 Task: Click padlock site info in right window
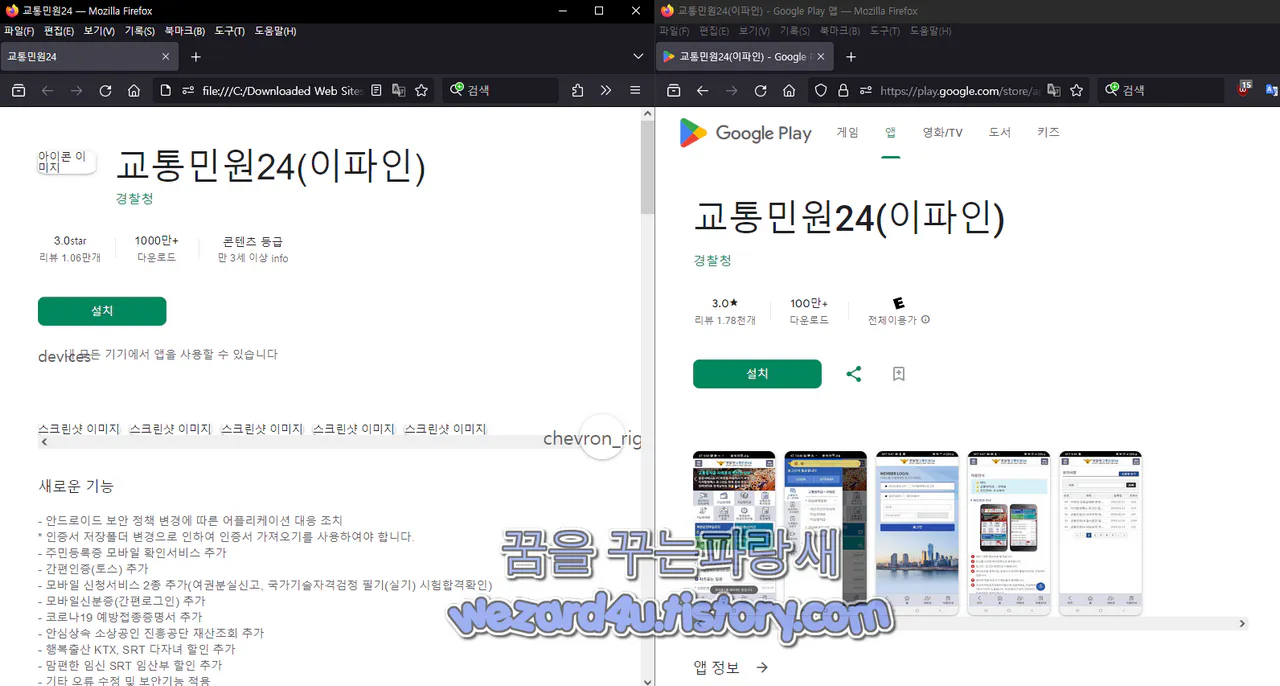click(843, 90)
